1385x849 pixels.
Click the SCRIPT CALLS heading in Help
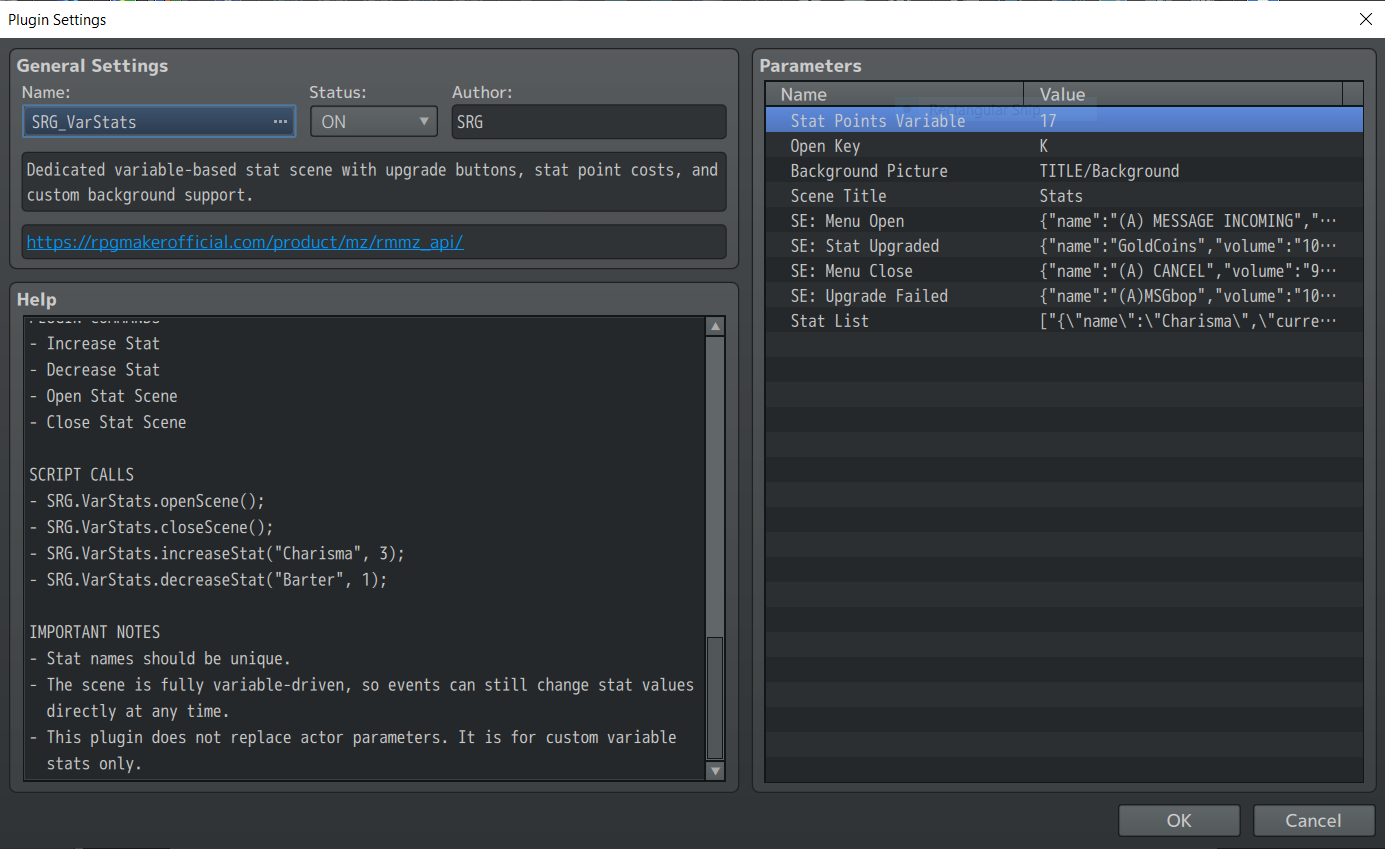(x=82, y=475)
